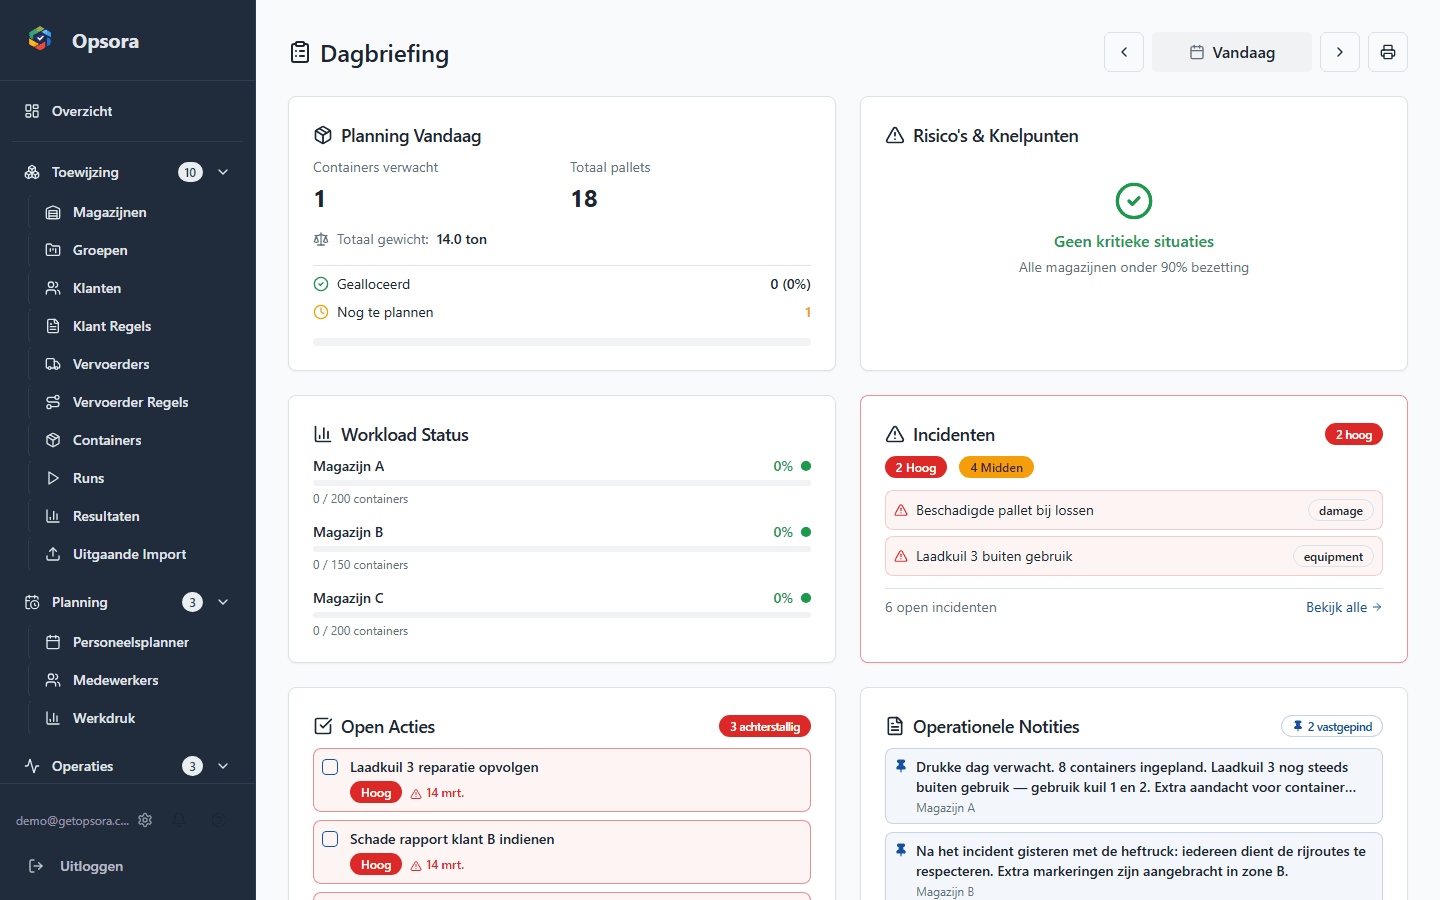The image size is (1440, 900).
Task: Collapse the Toewijzing sidebar section
Action: 222,172
